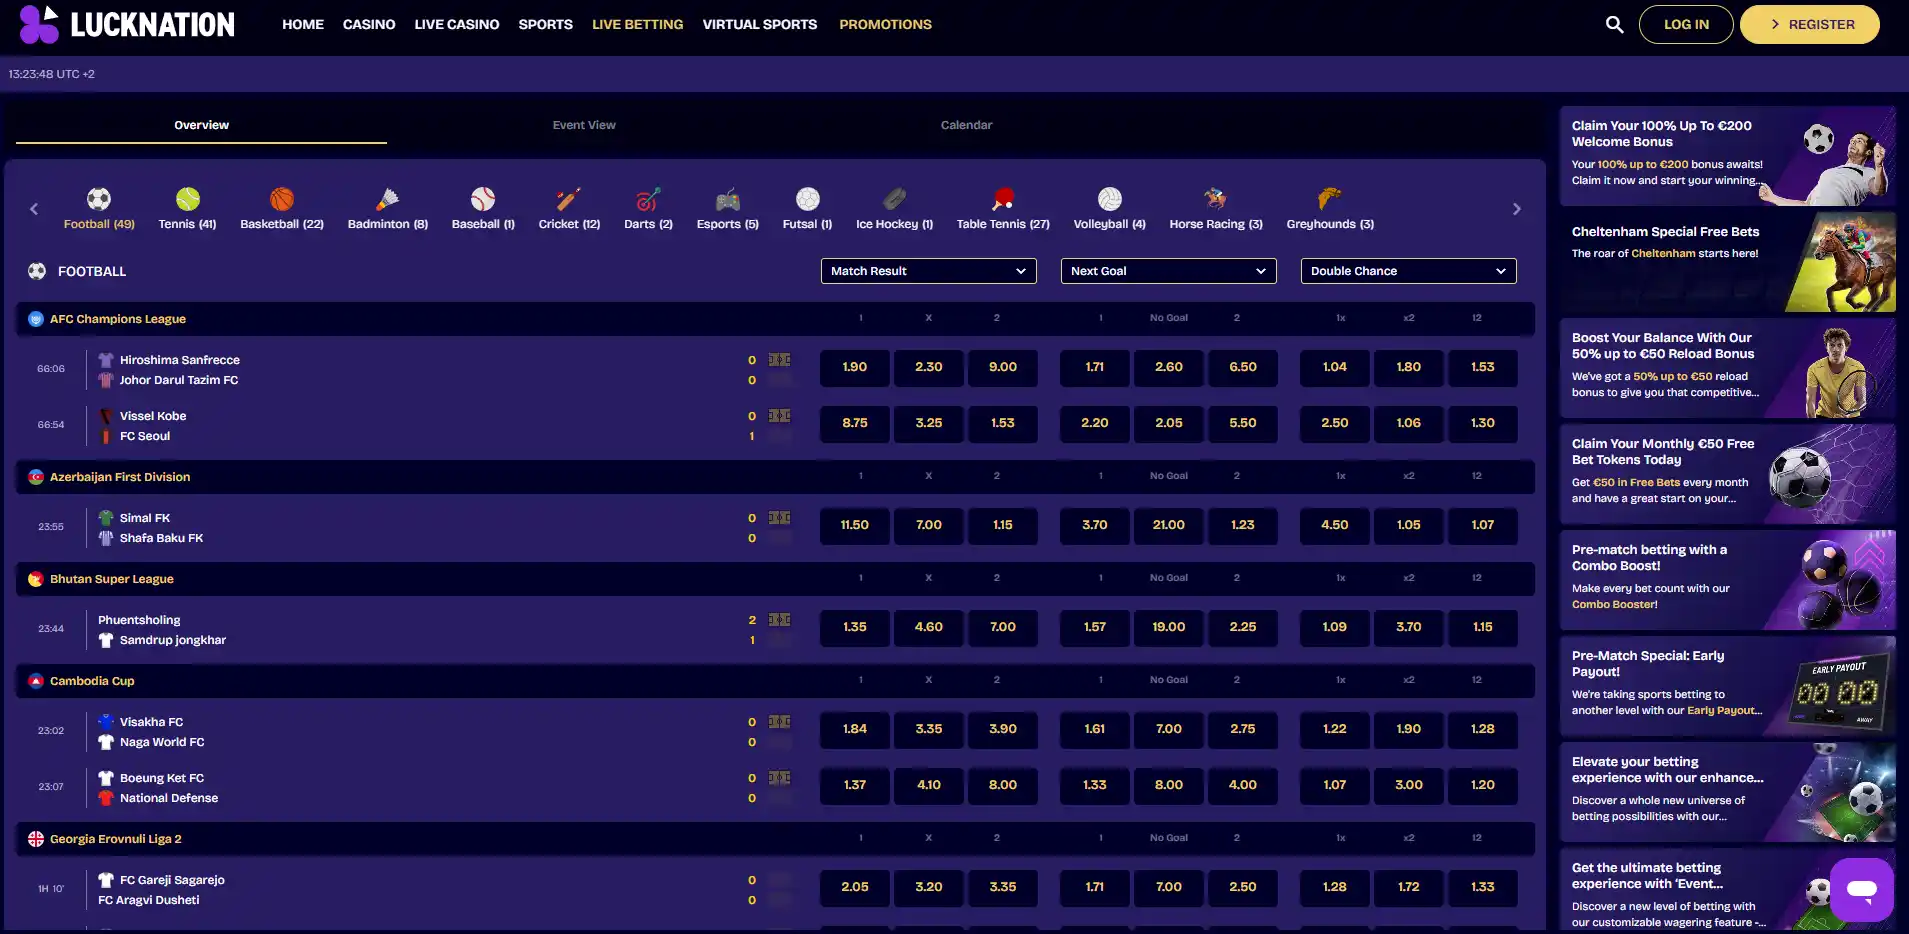This screenshot has height=934, width=1909.
Task: Open the Hiroshima Sanfrecce match
Action: click(180, 360)
